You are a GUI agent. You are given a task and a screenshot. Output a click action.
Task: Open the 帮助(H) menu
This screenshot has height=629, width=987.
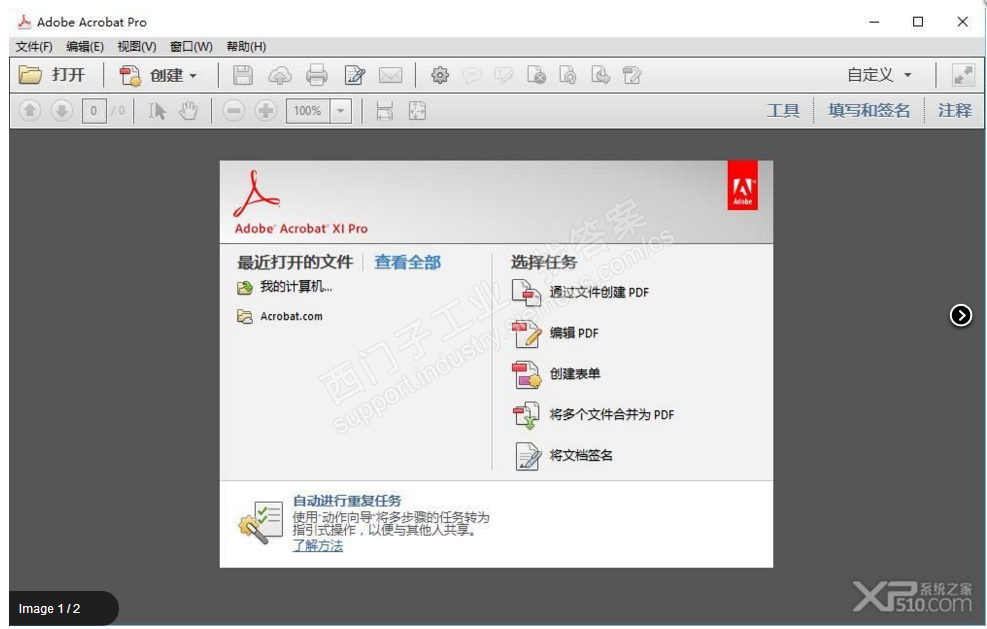246,47
